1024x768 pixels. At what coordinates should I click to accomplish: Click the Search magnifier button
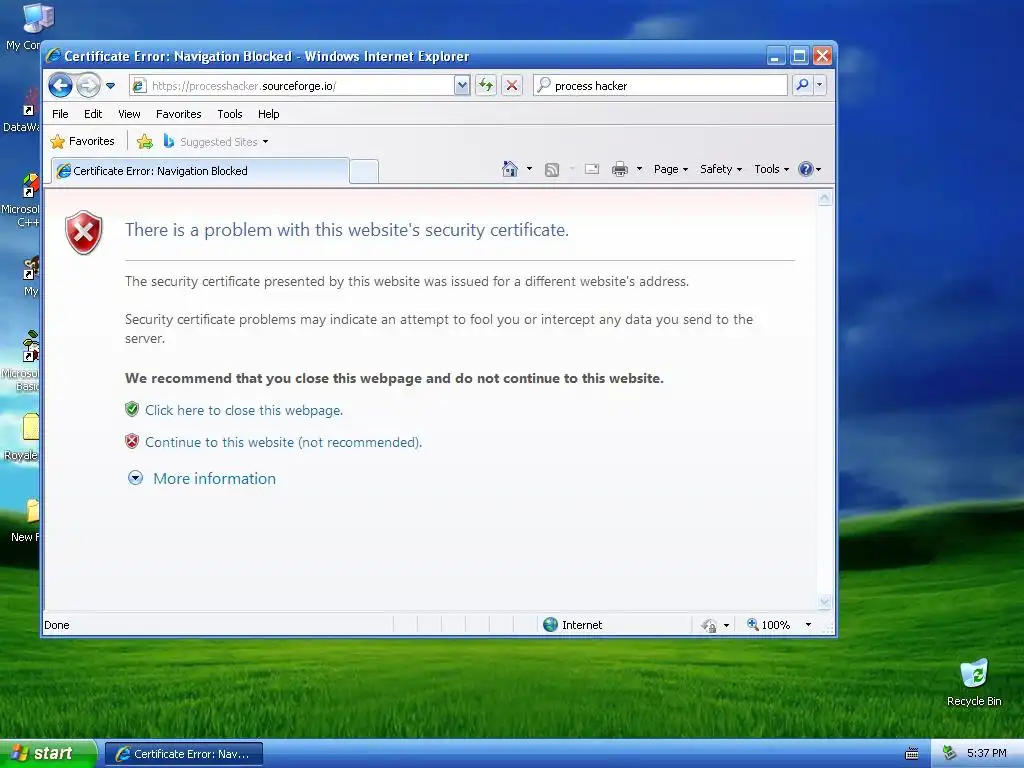pos(802,85)
